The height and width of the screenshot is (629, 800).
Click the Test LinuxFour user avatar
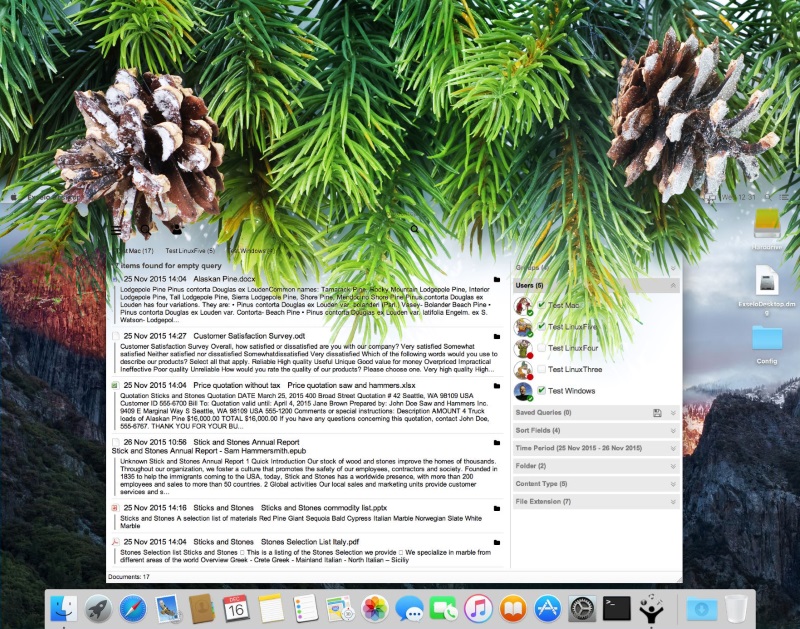[523, 348]
